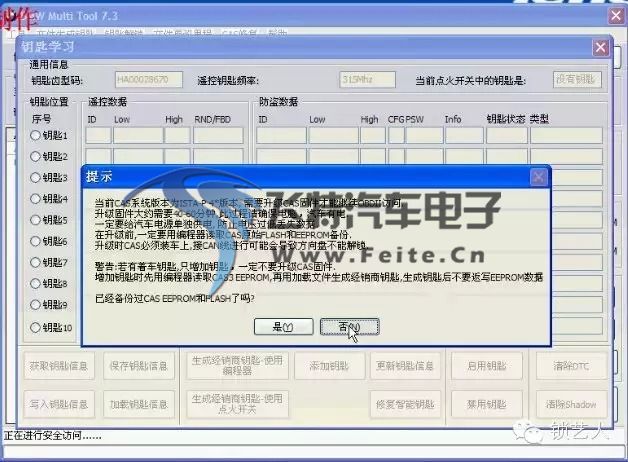
Task: Click the 遥控数据 group label
Action: (x=107, y=102)
